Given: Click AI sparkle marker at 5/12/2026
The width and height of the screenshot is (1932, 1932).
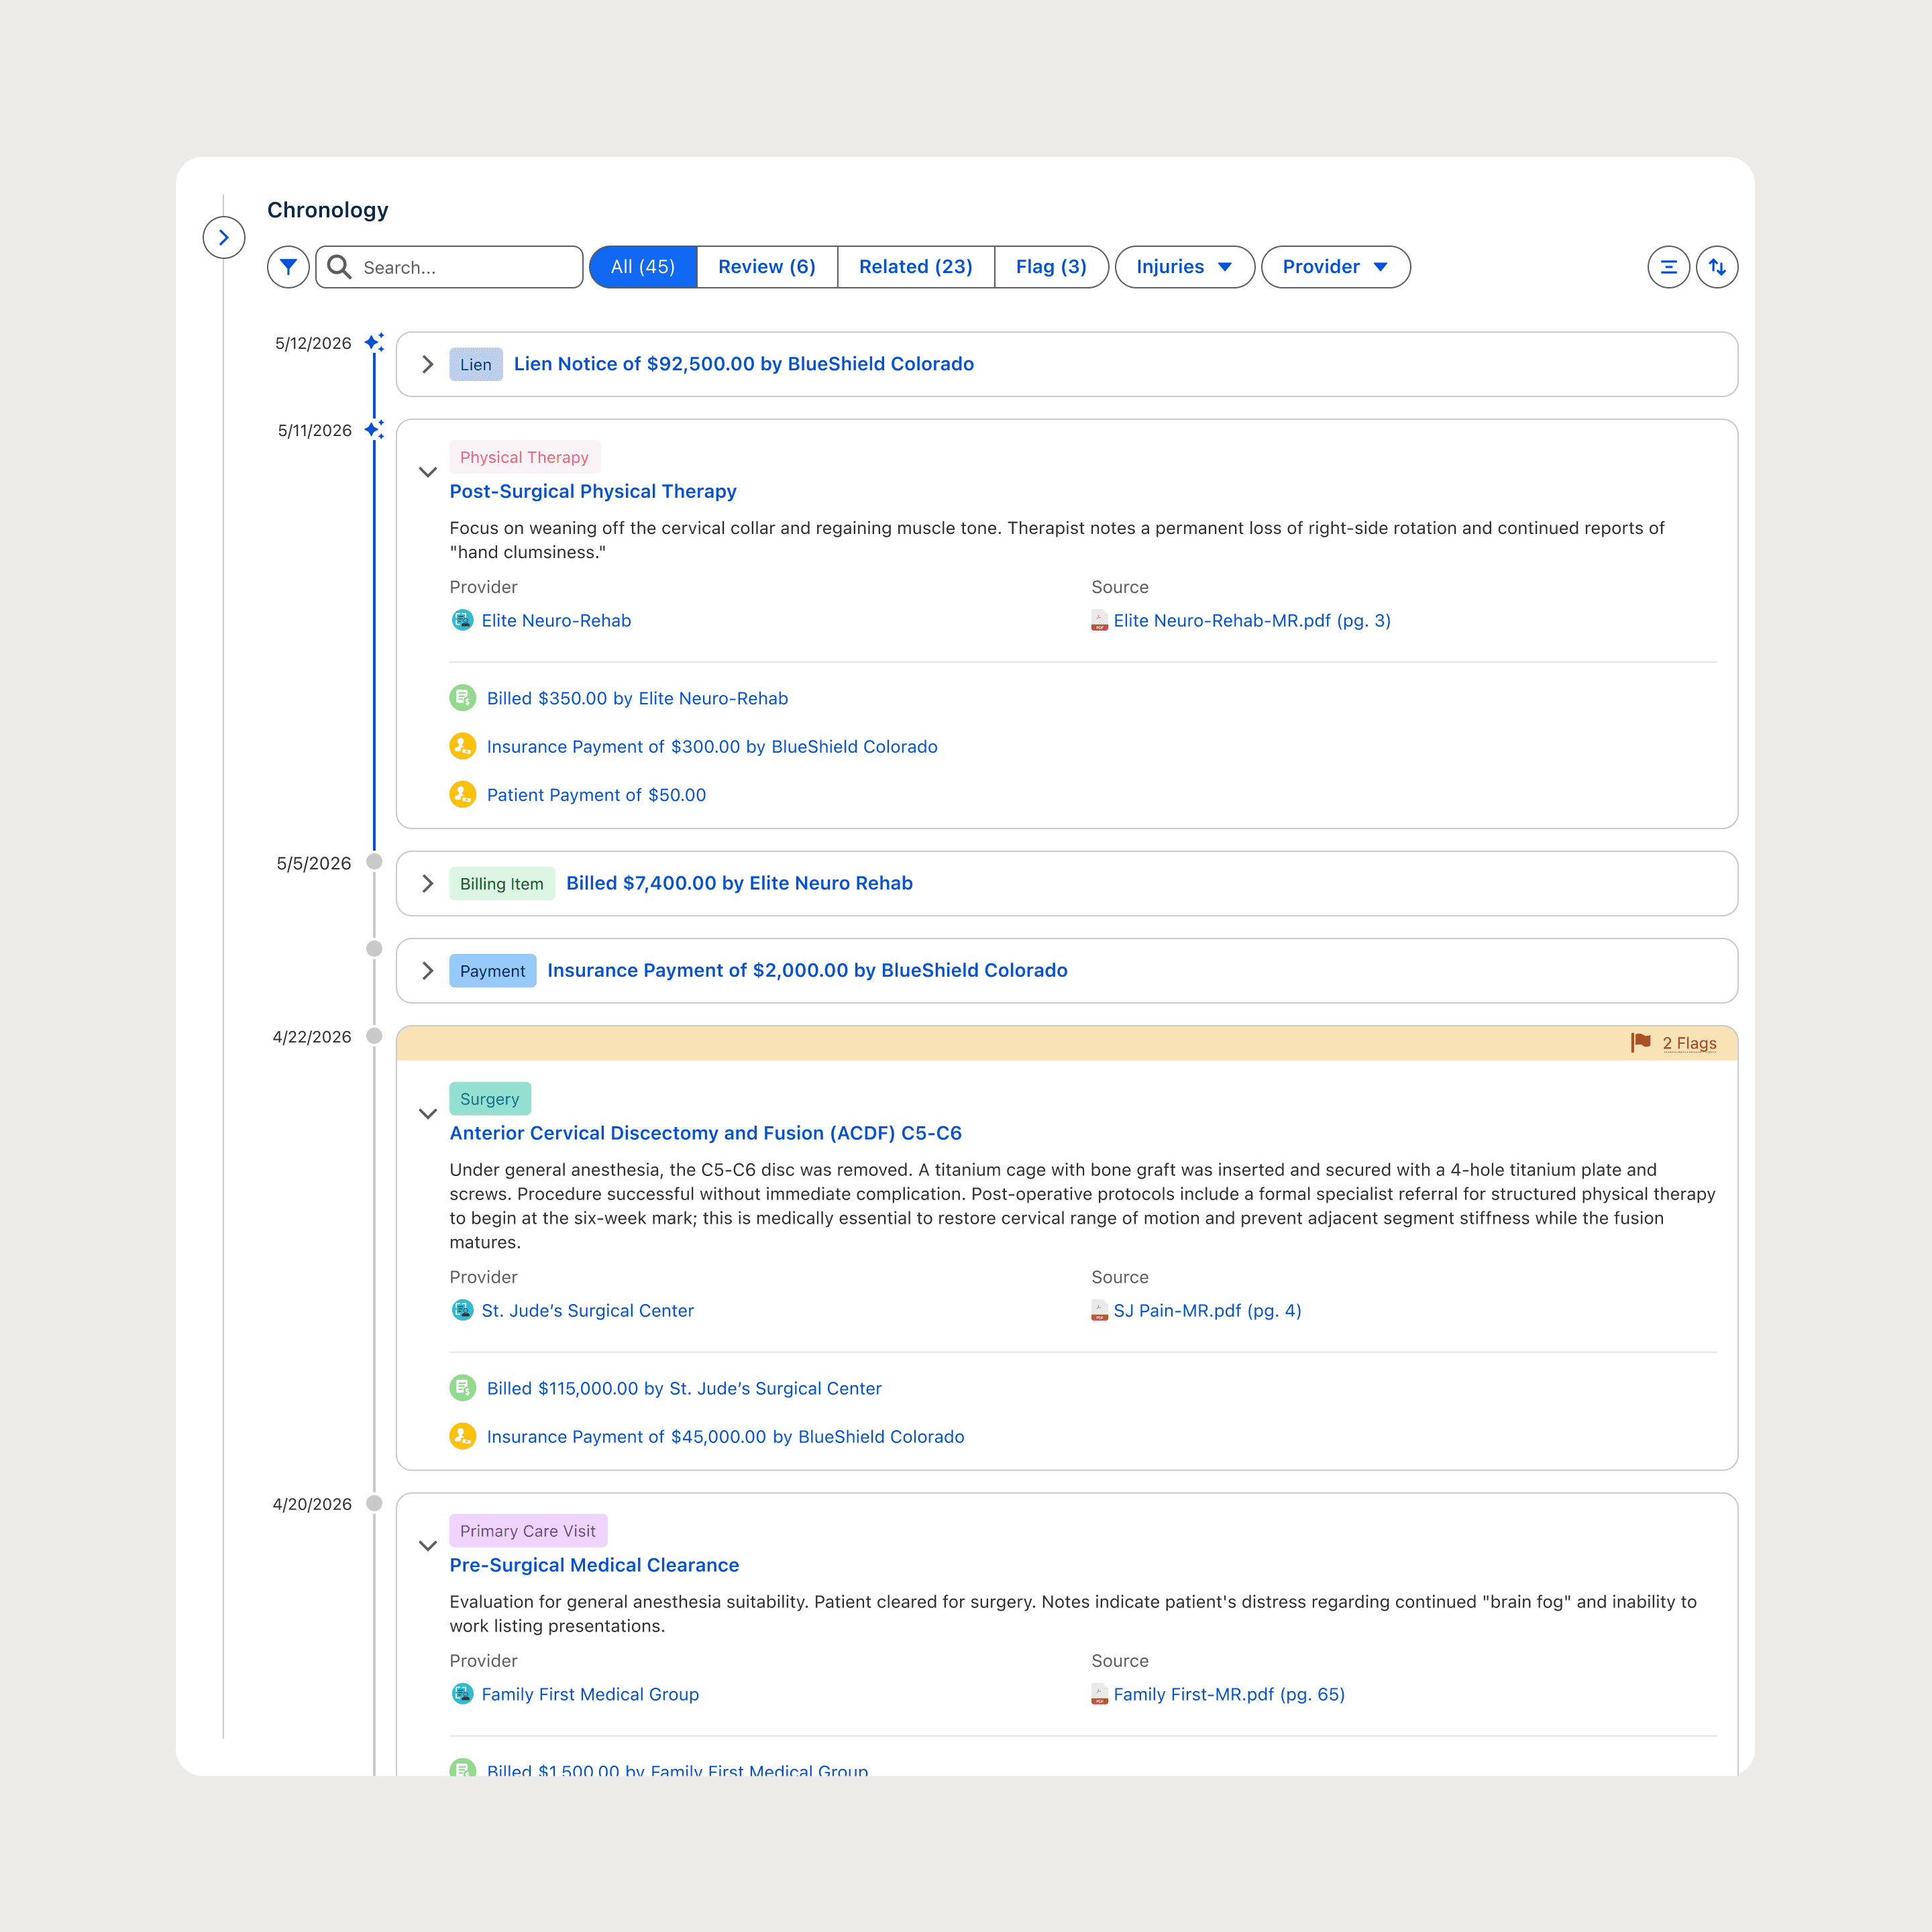Looking at the screenshot, I should 374,342.
